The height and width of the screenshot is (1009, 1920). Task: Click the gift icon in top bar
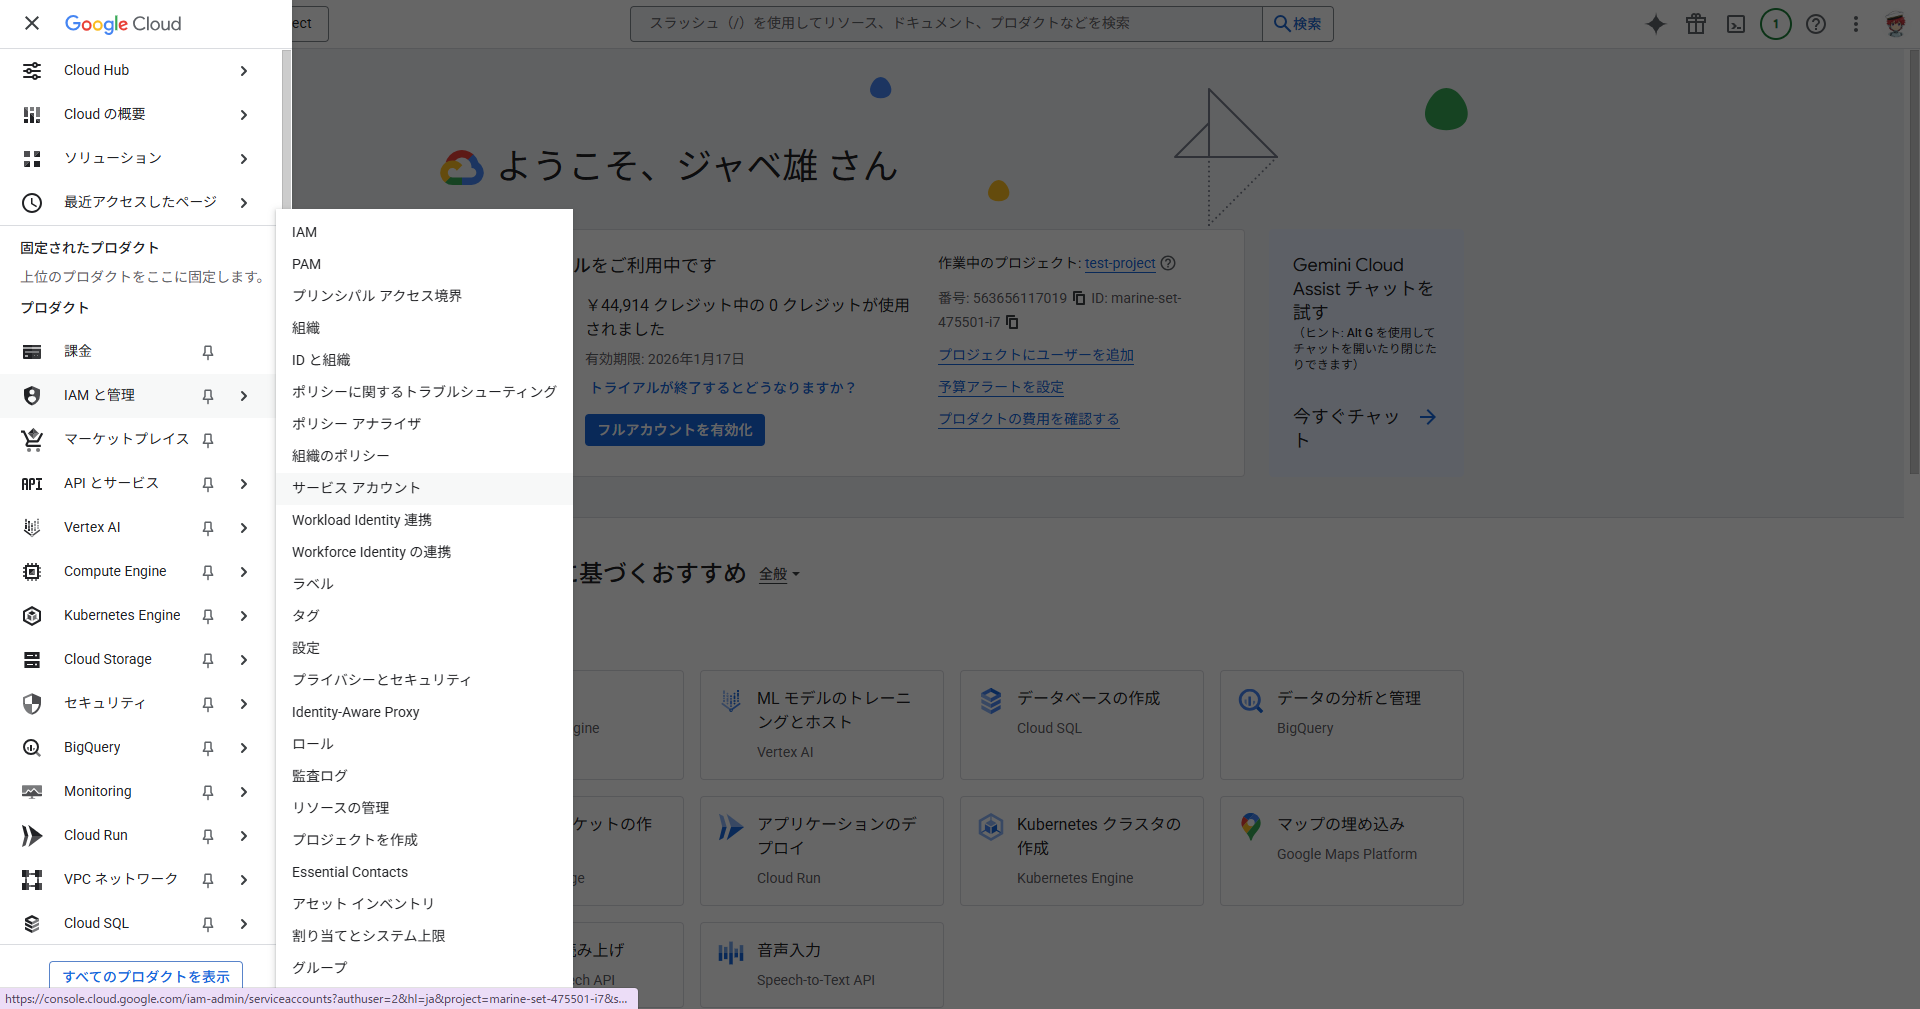[1696, 24]
